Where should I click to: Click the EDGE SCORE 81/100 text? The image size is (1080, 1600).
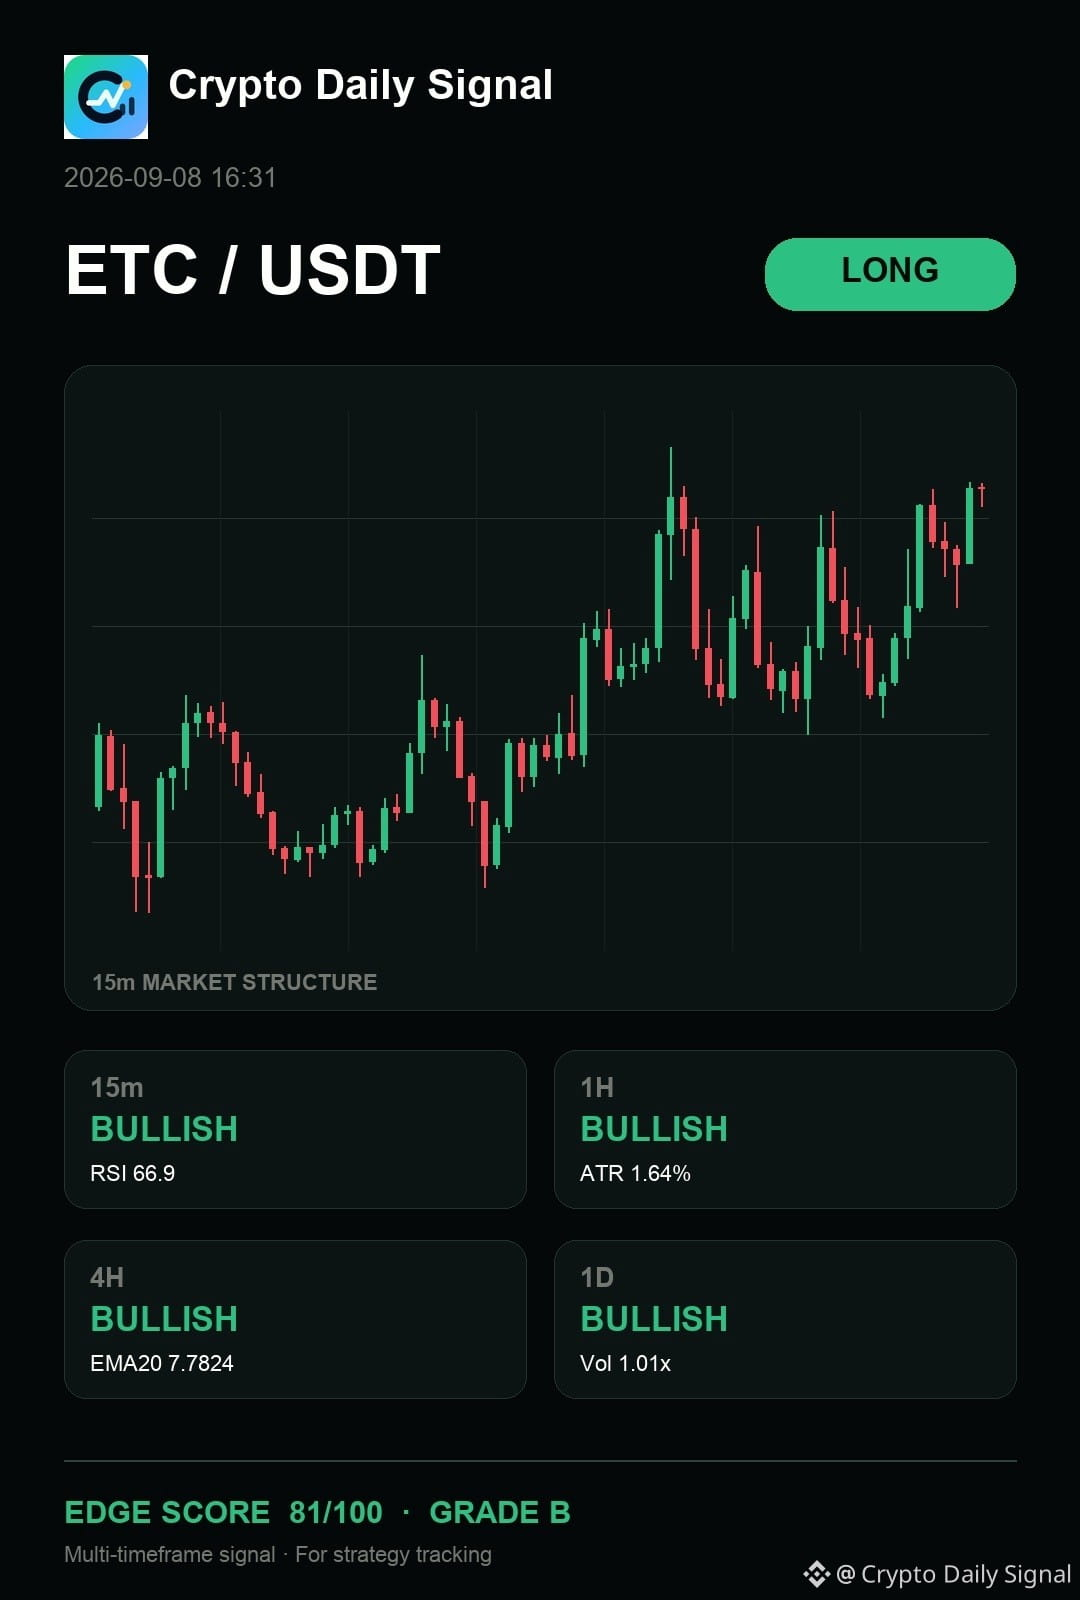(223, 1512)
